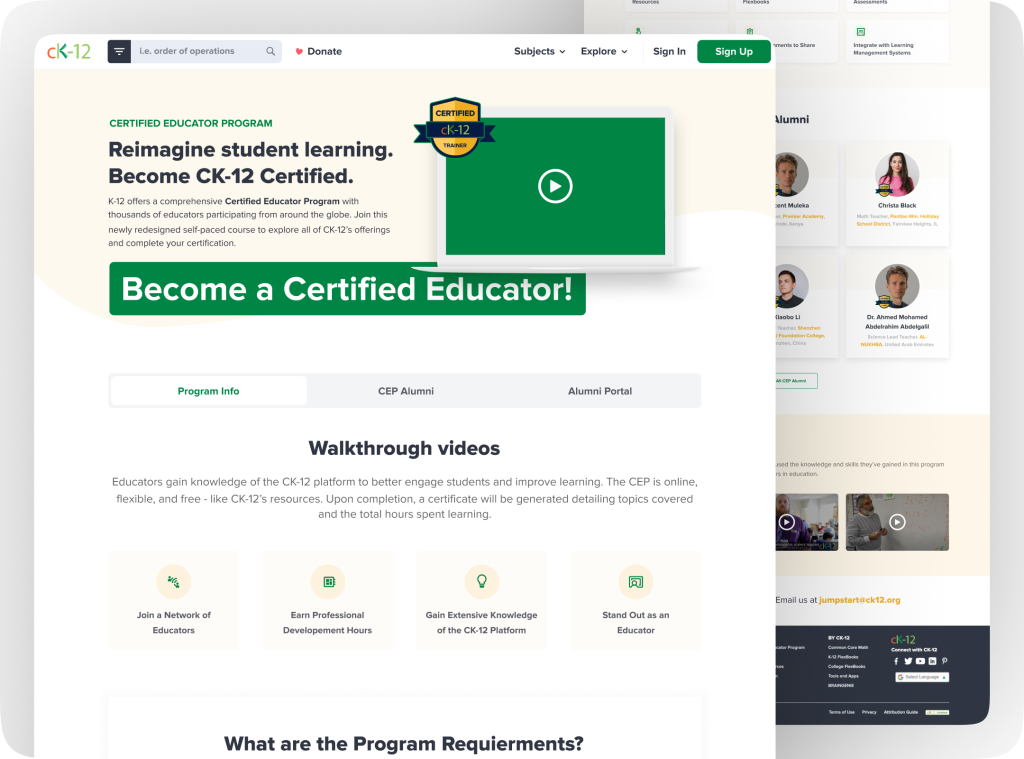
Task: Click the magnifier search icon
Action: pyautogui.click(x=270, y=51)
